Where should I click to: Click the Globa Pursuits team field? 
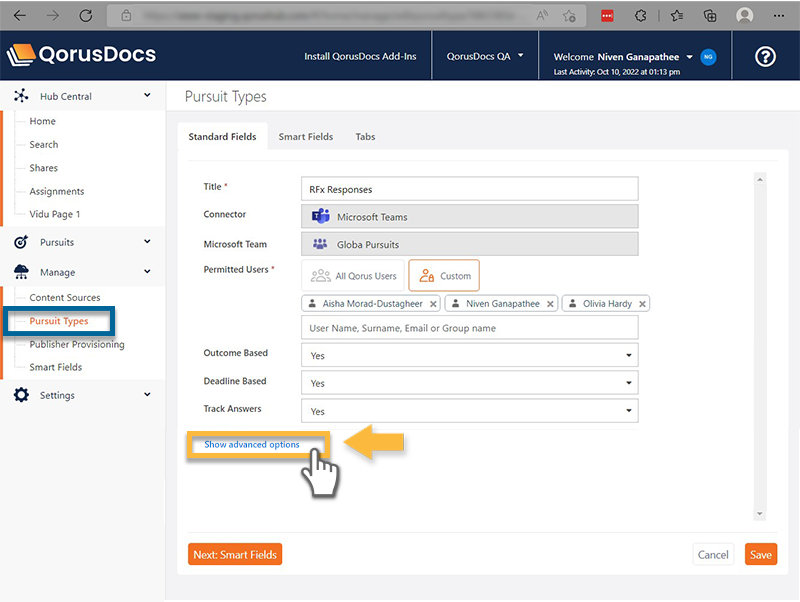coord(469,244)
